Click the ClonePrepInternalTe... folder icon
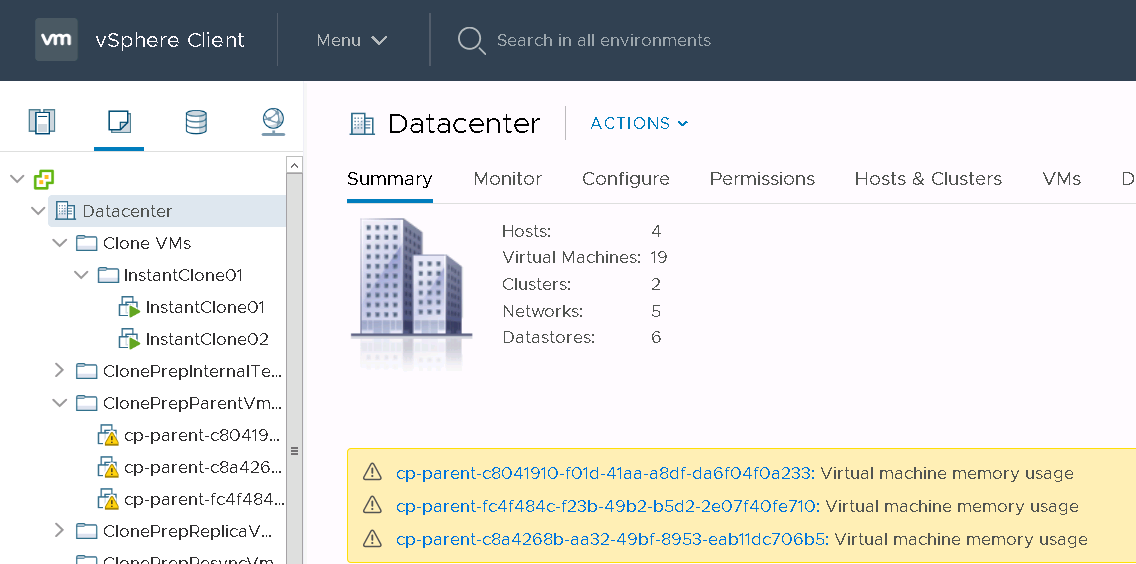The image size is (1136, 564). 86,371
